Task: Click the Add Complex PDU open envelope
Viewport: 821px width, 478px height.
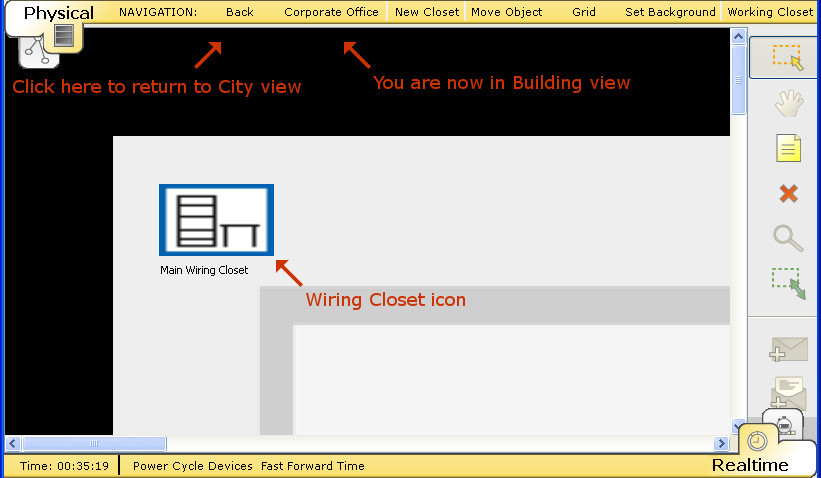Action: 789,392
